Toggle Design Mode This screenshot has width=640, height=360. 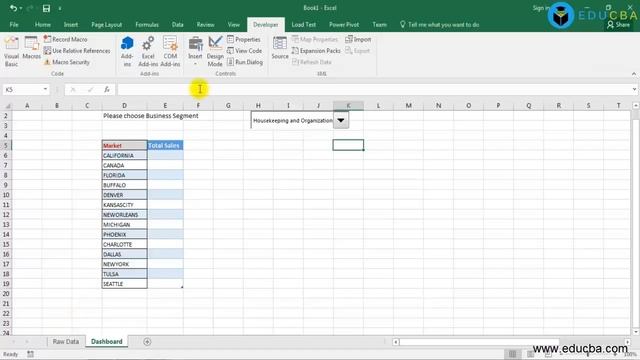pos(215,51)
